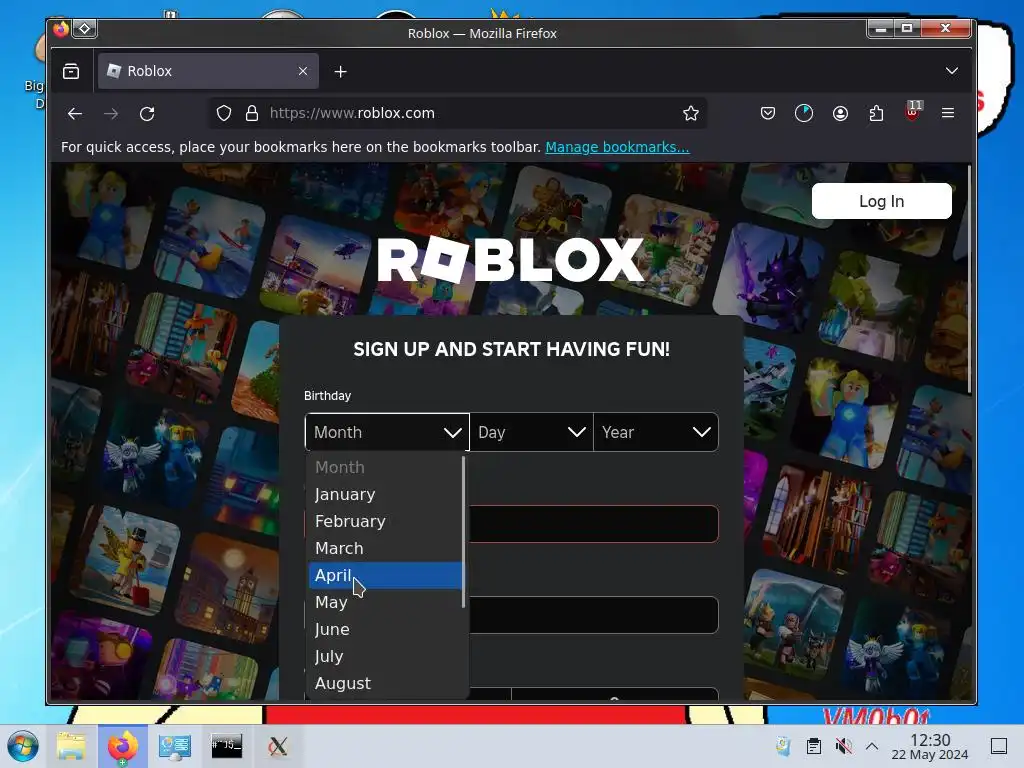Choose February from month list

coord(385,521)
